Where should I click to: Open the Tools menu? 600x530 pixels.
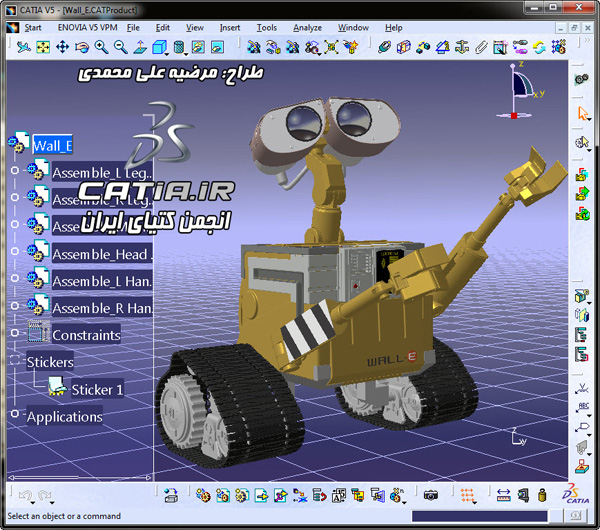(x=267, y=28)
